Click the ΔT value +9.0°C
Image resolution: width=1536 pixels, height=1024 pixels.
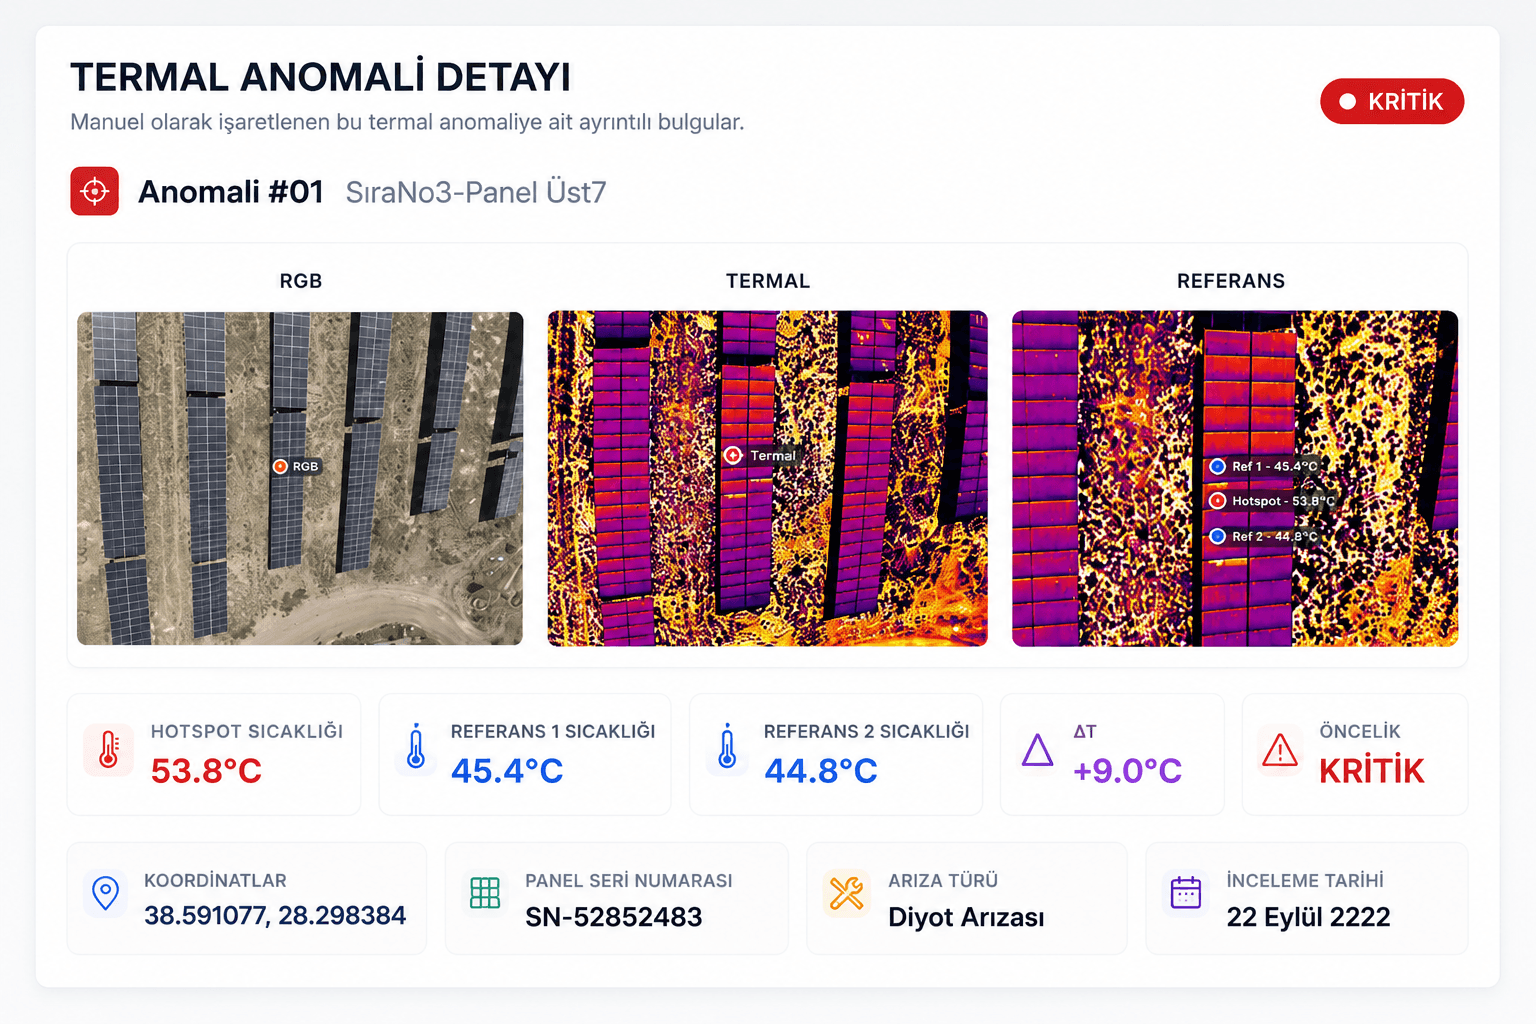(1127, 771)
